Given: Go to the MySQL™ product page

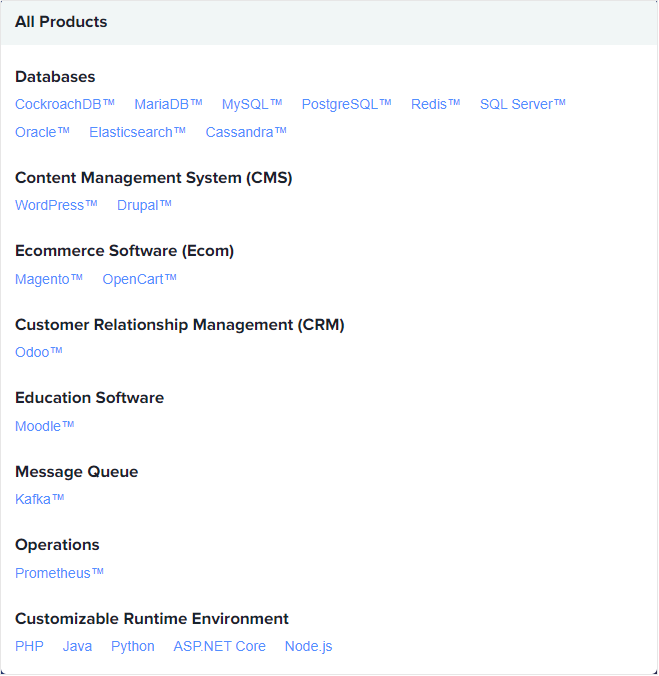Looking at the screenshot, I should coord(252,104).
